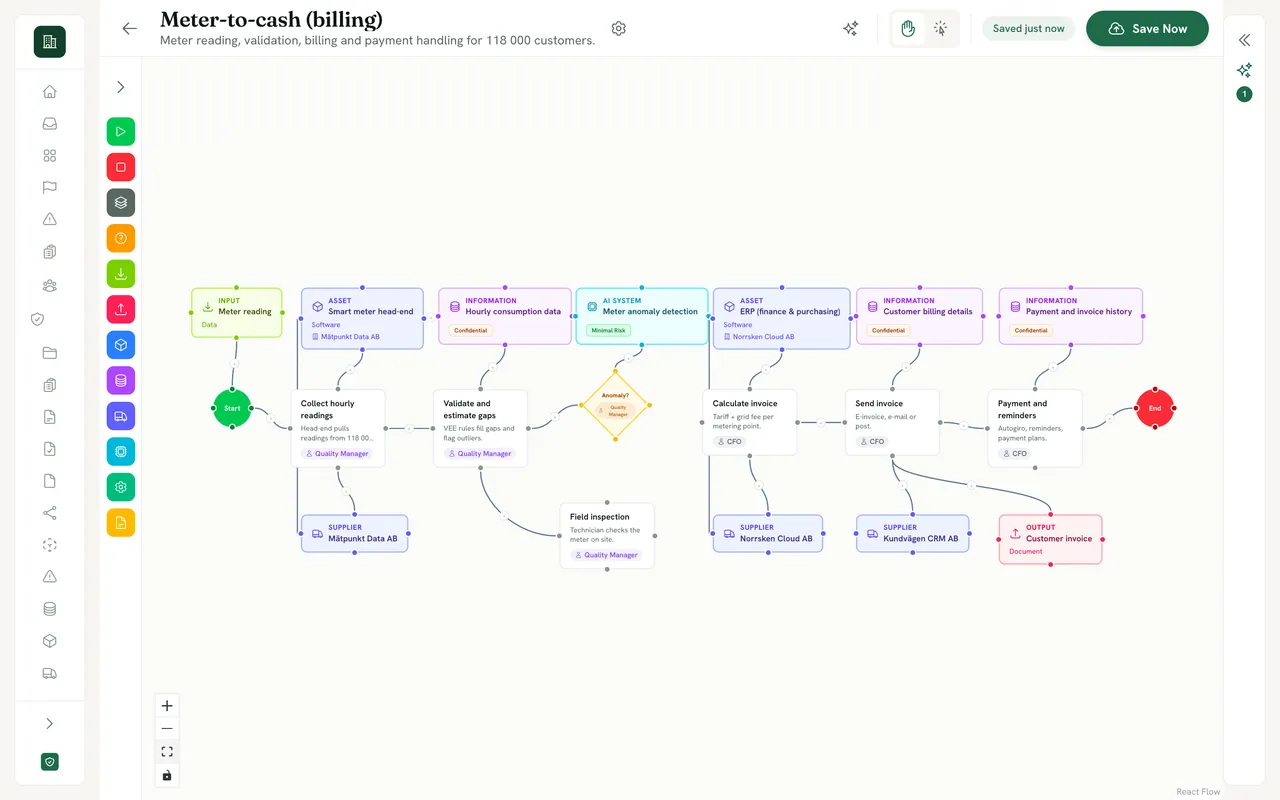Open Home from the left sidebar
This screenshot has height=800, width=1280.
click(x=50, y=92)
